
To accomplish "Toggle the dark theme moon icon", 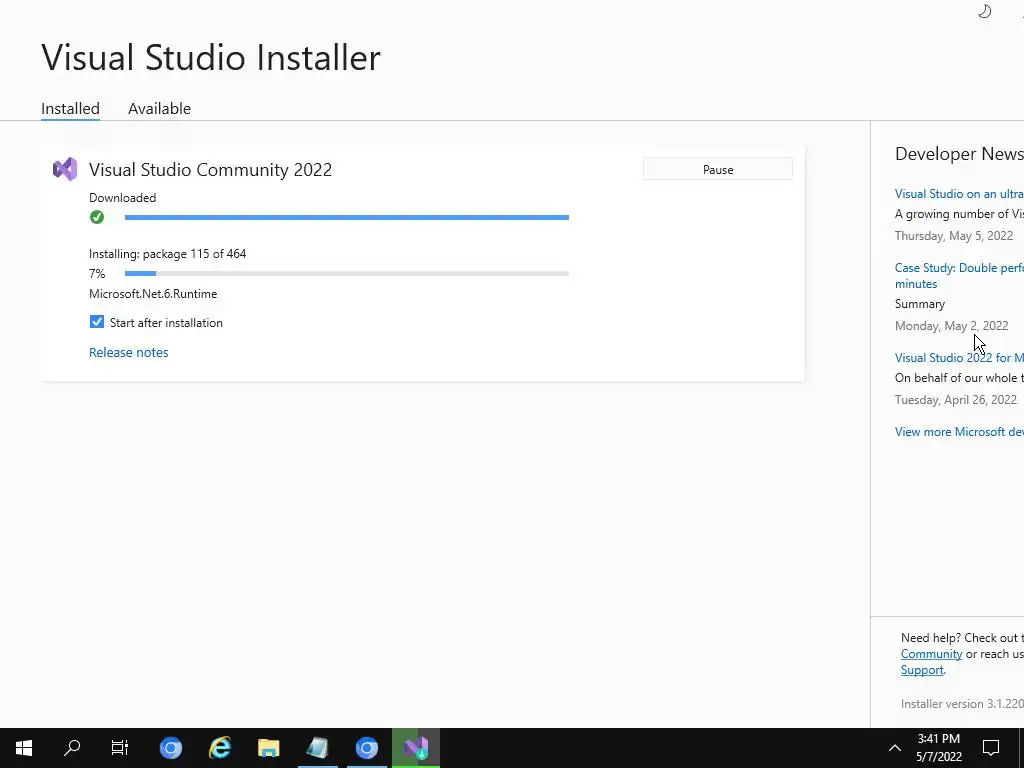I will pos(985,11).
